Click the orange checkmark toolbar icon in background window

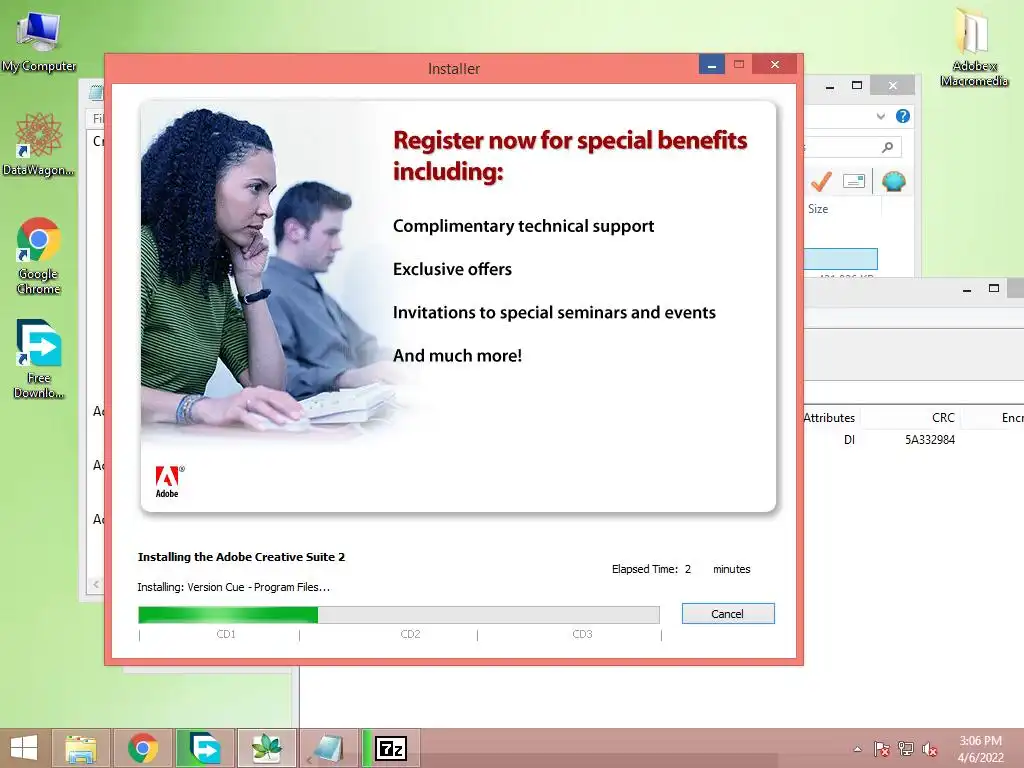(821, 181)
